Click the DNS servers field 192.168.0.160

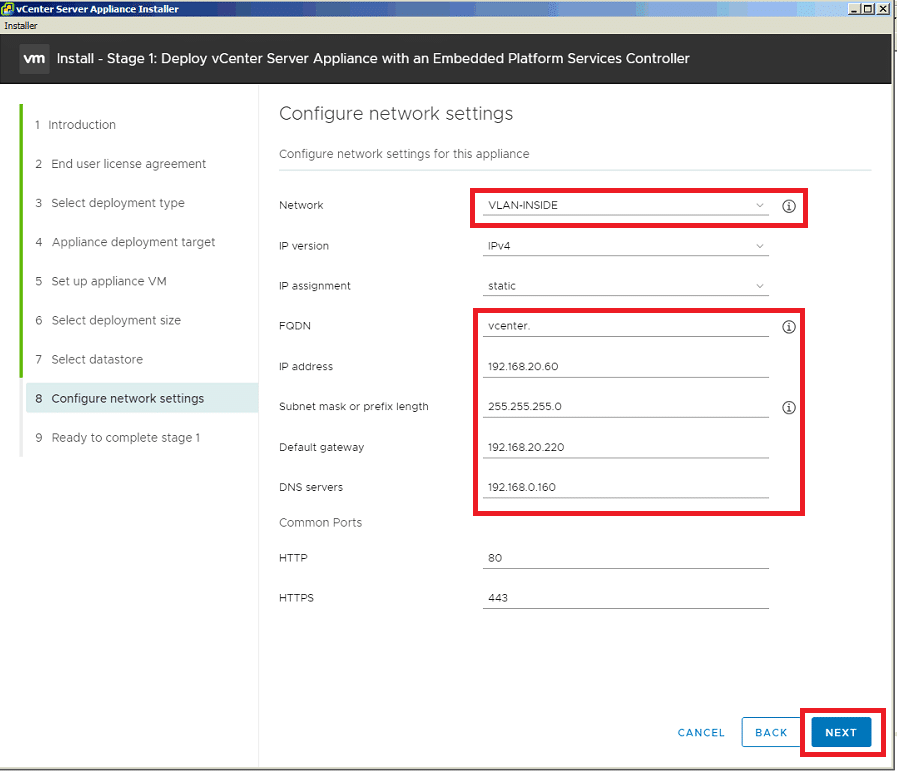pyautogui.click(x=625, y=487)
